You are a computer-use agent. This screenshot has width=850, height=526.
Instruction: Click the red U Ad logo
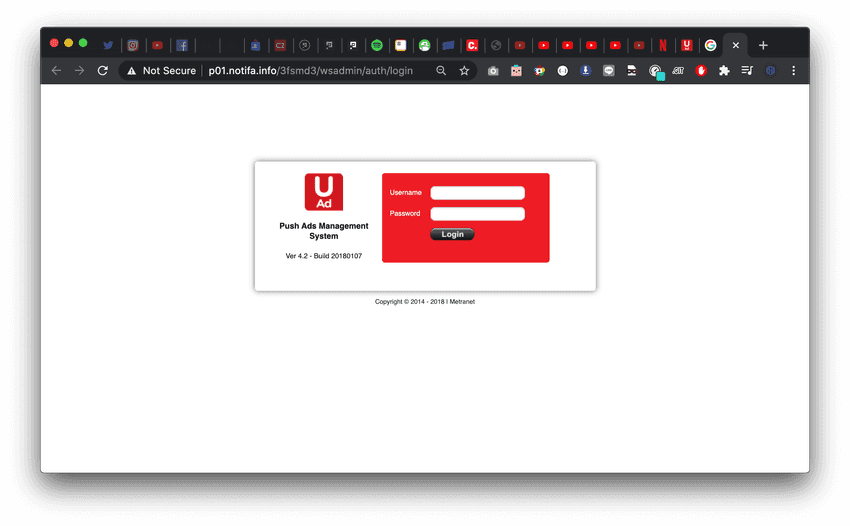coord(323,192)
